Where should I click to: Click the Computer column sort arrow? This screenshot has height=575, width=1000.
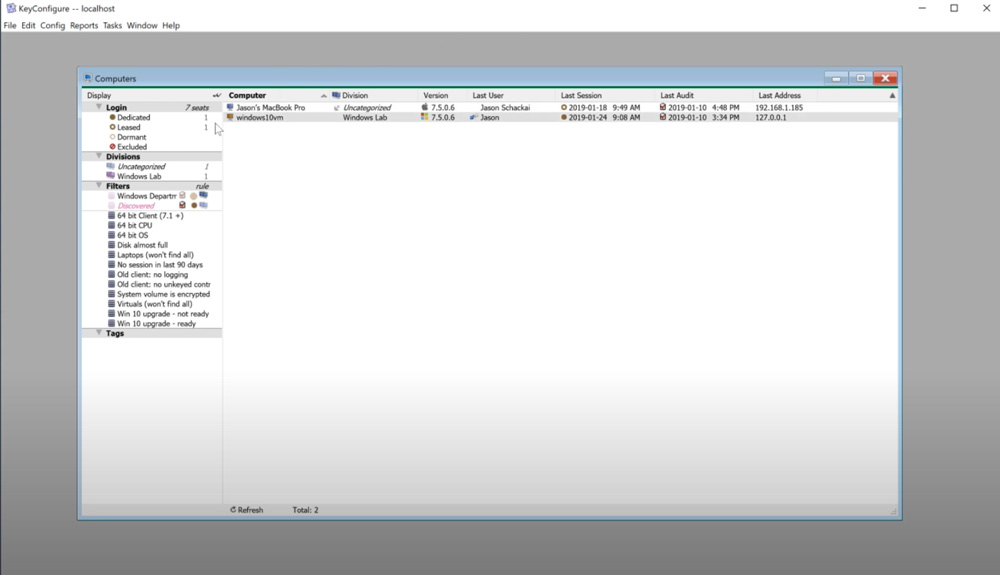pos(324,96)
